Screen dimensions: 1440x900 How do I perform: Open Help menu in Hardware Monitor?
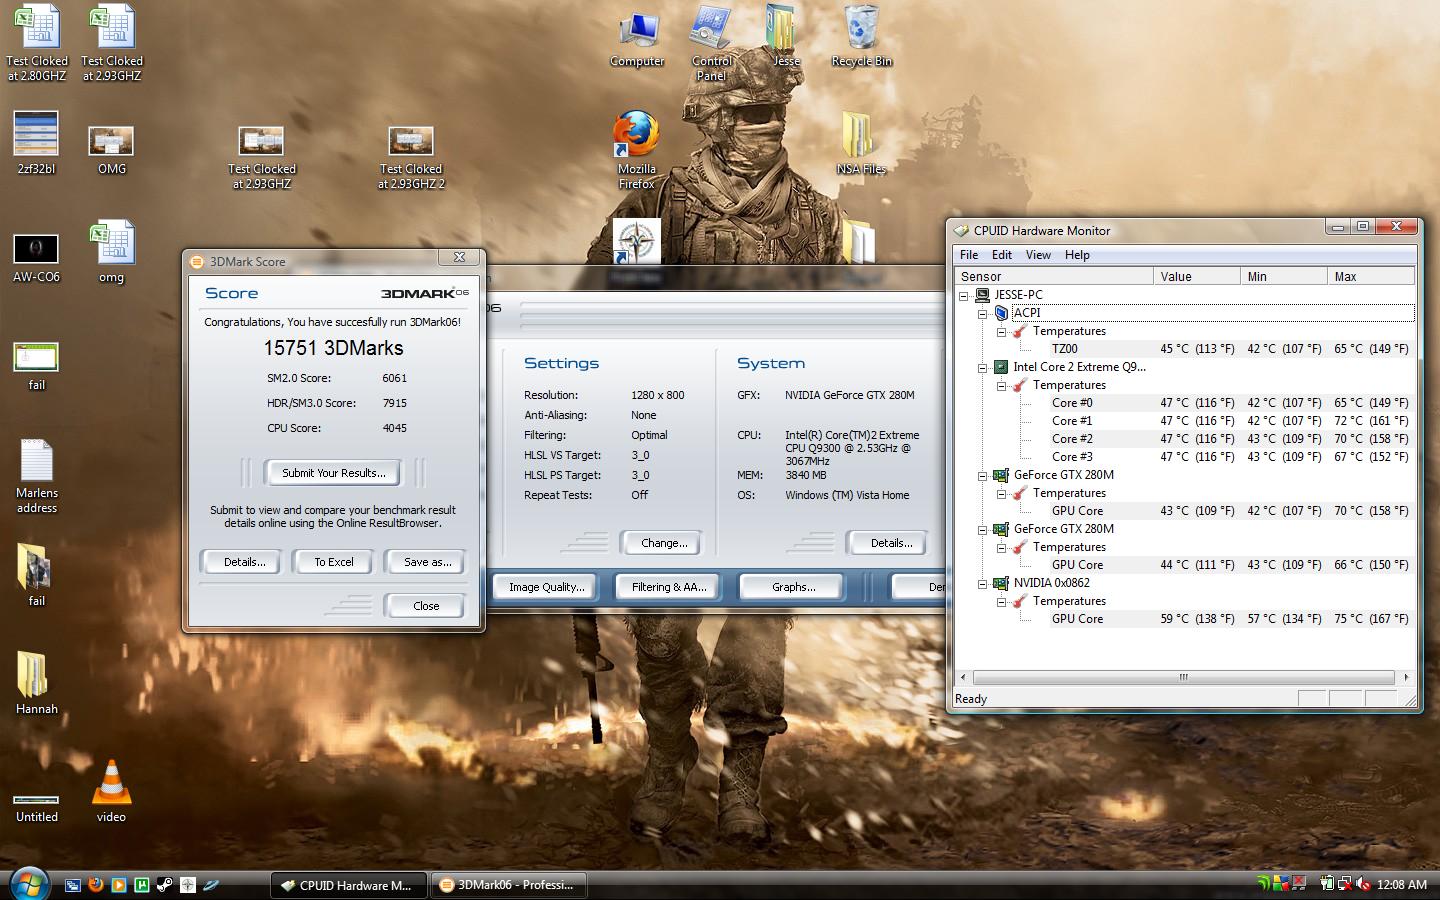1077,255
